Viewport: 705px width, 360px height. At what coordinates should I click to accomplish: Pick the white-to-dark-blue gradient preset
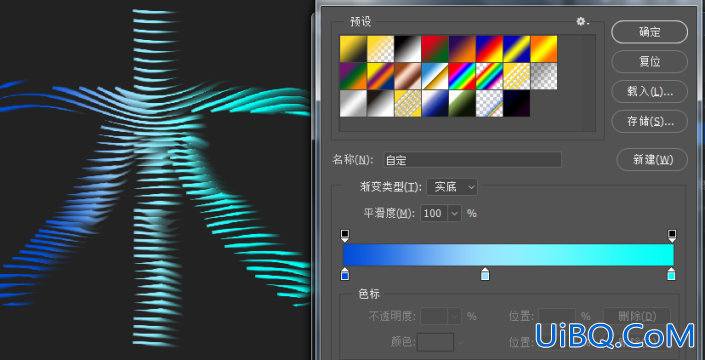(x=435, y=103)
